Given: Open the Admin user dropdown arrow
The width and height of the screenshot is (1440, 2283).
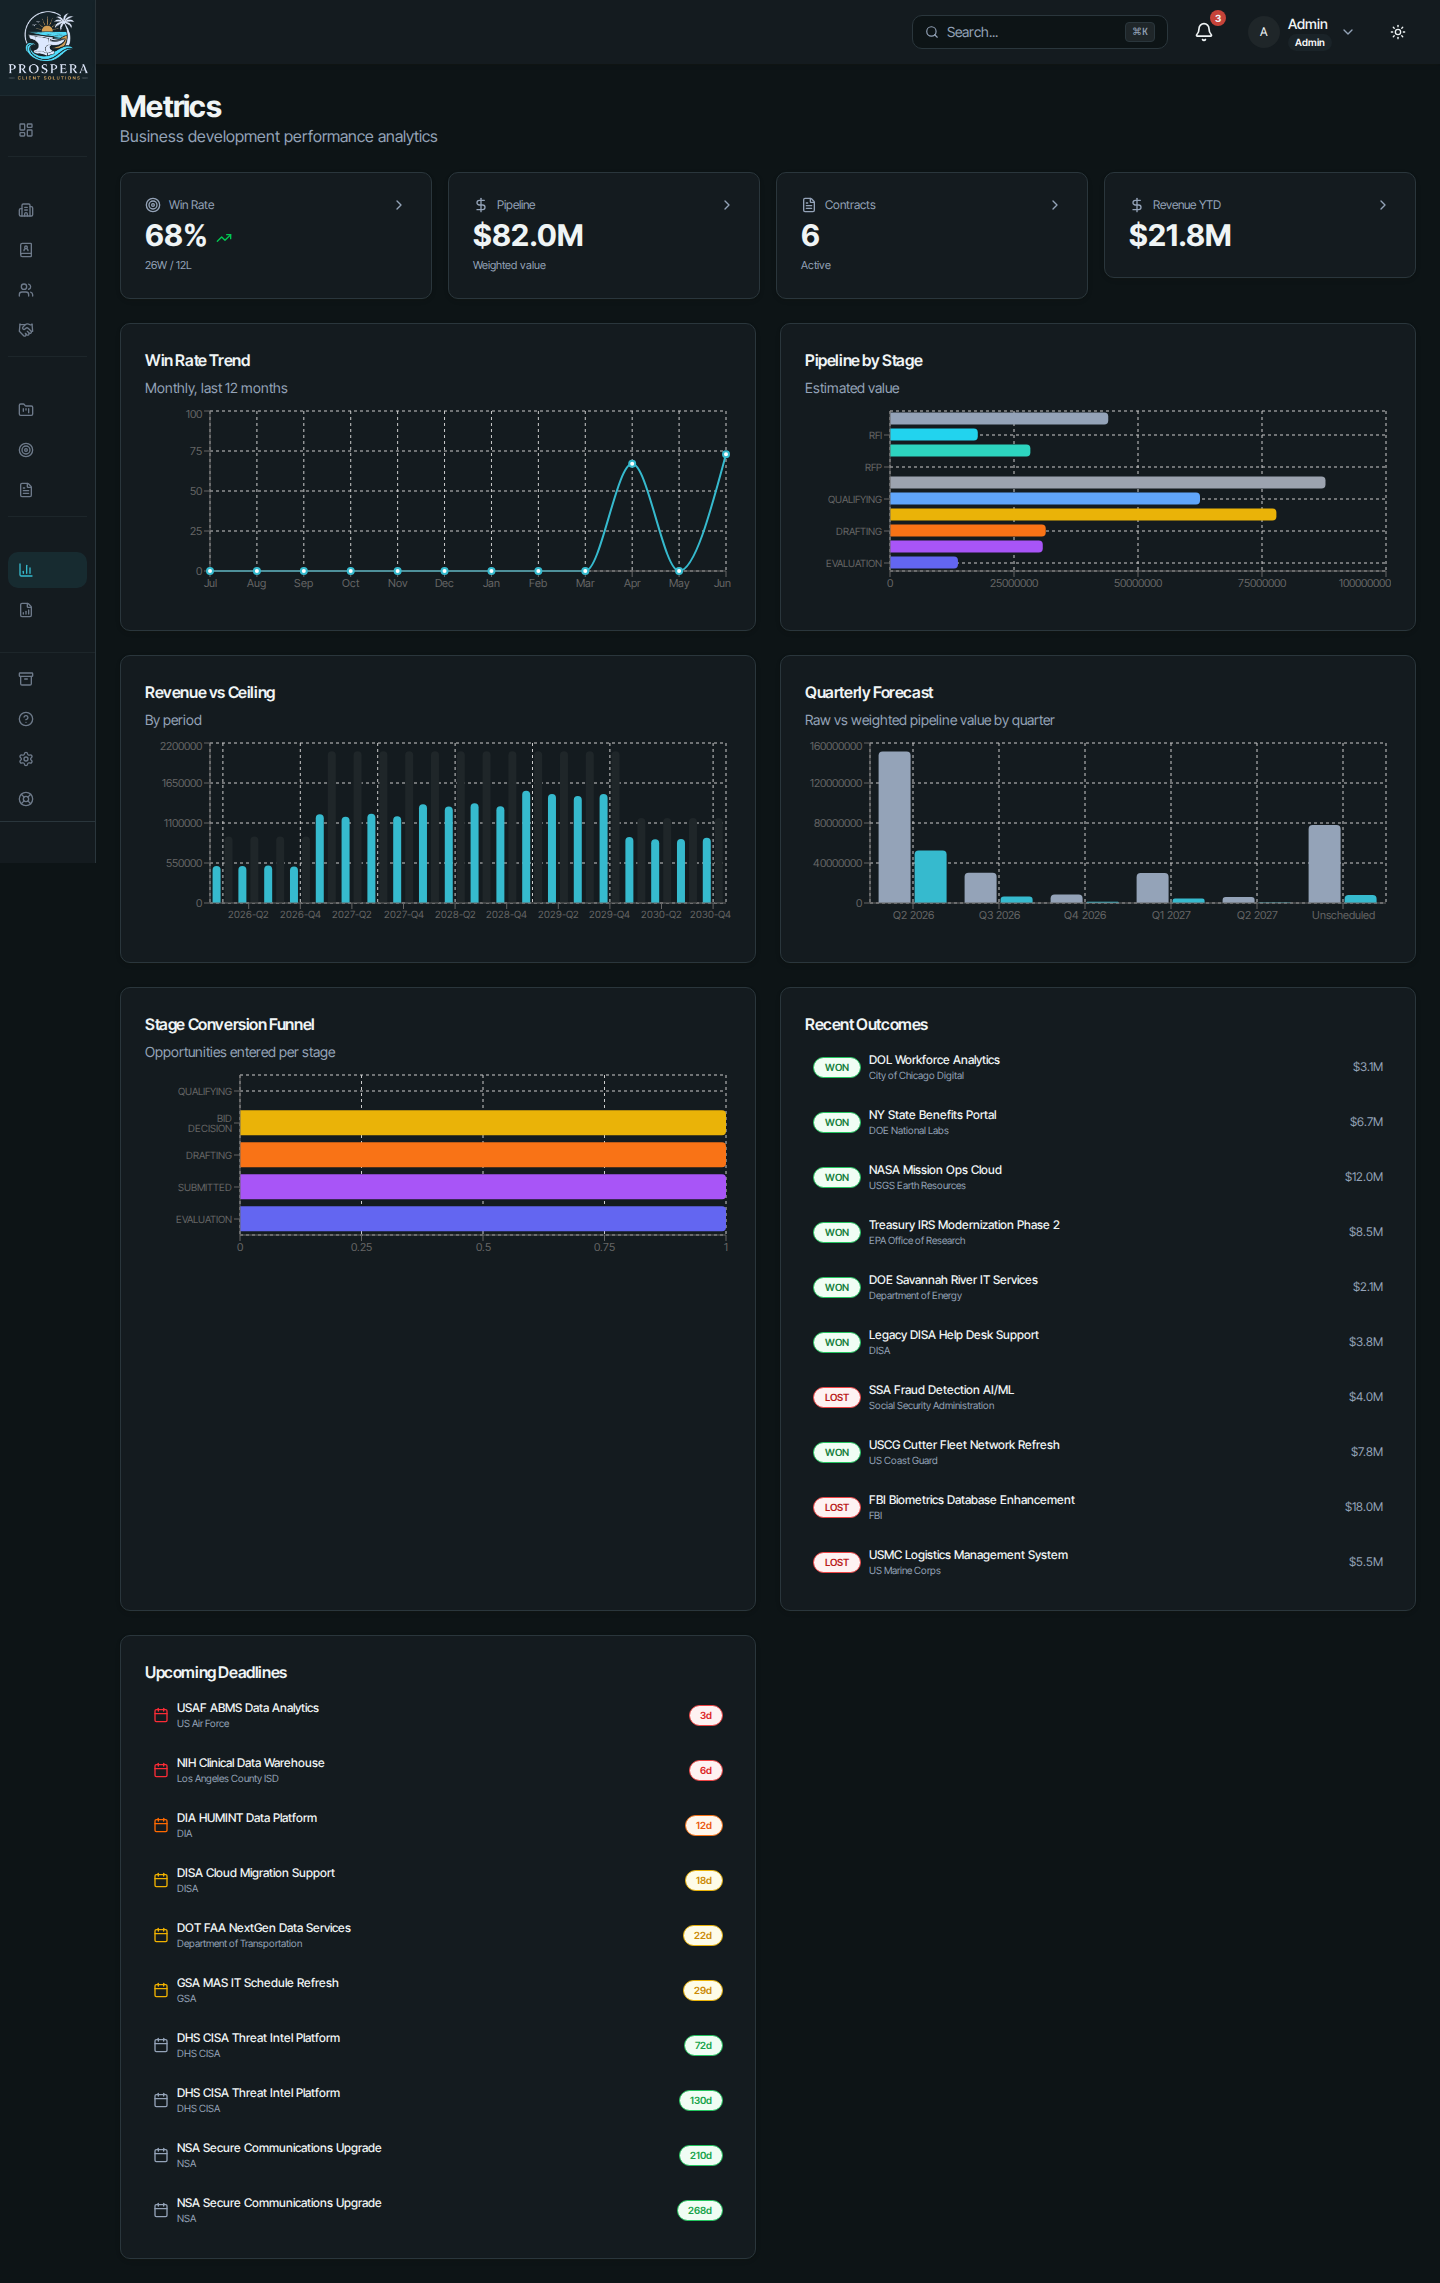Looking at the screenshot, I should [x=1348, y=32].
